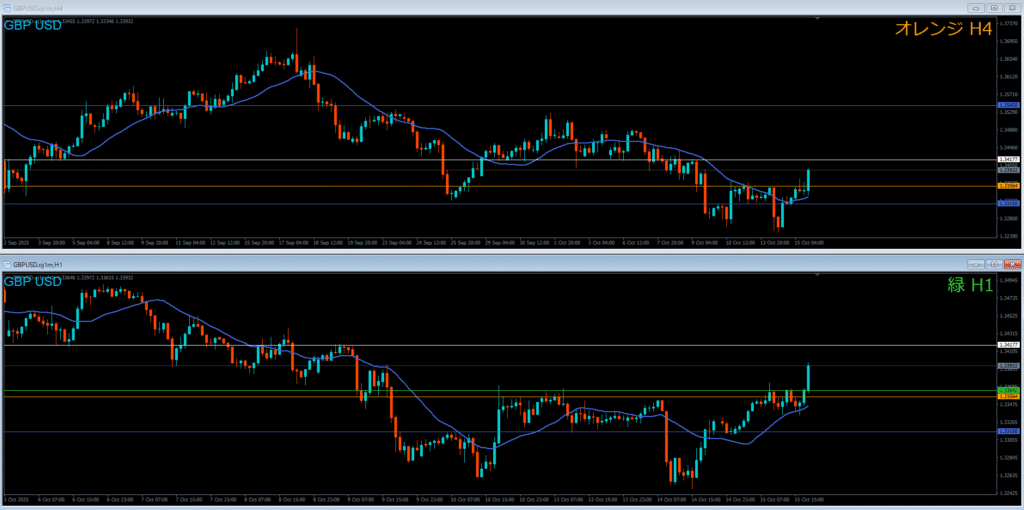
Task: Click the chart icon in H1 title bar
Action: coord(8,264)
